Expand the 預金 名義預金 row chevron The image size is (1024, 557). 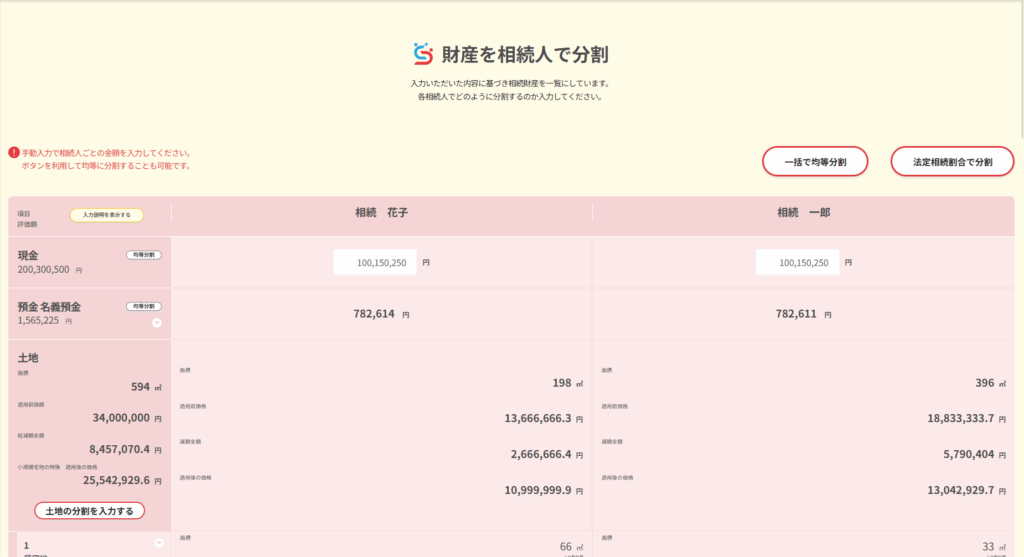157,322
